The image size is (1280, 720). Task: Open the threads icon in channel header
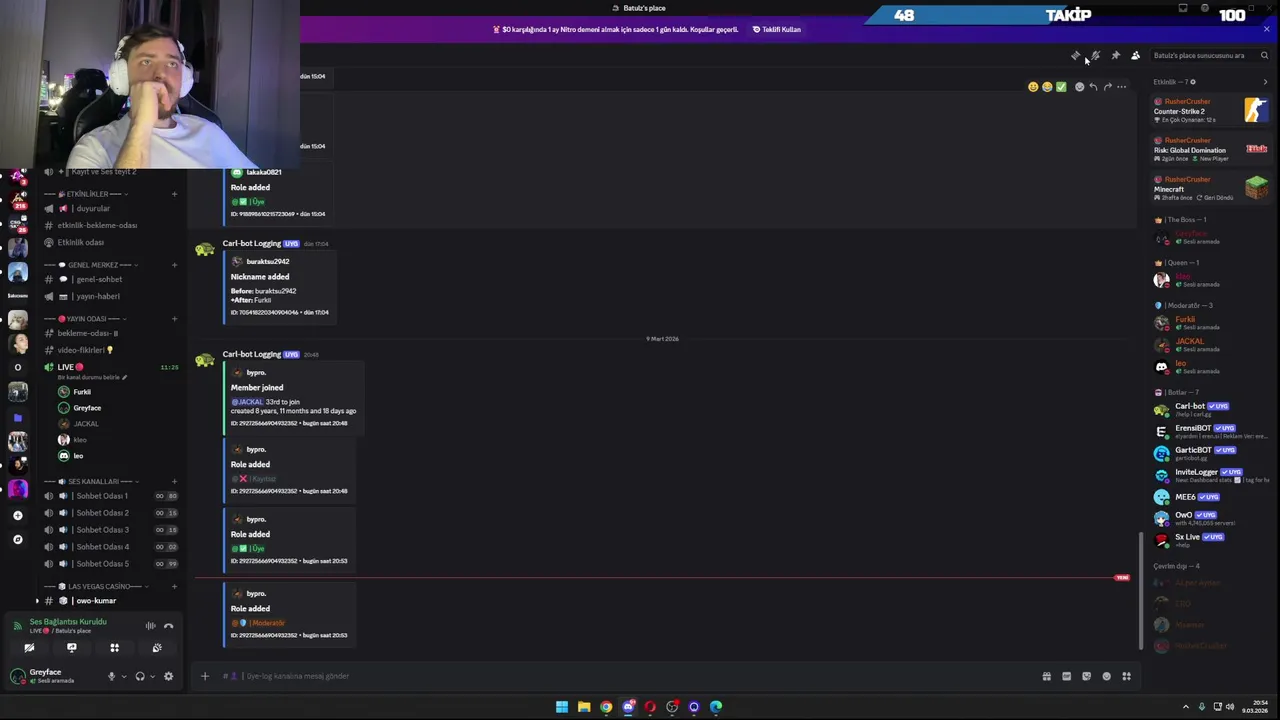pyautogui.click(x=1076, y=56)
